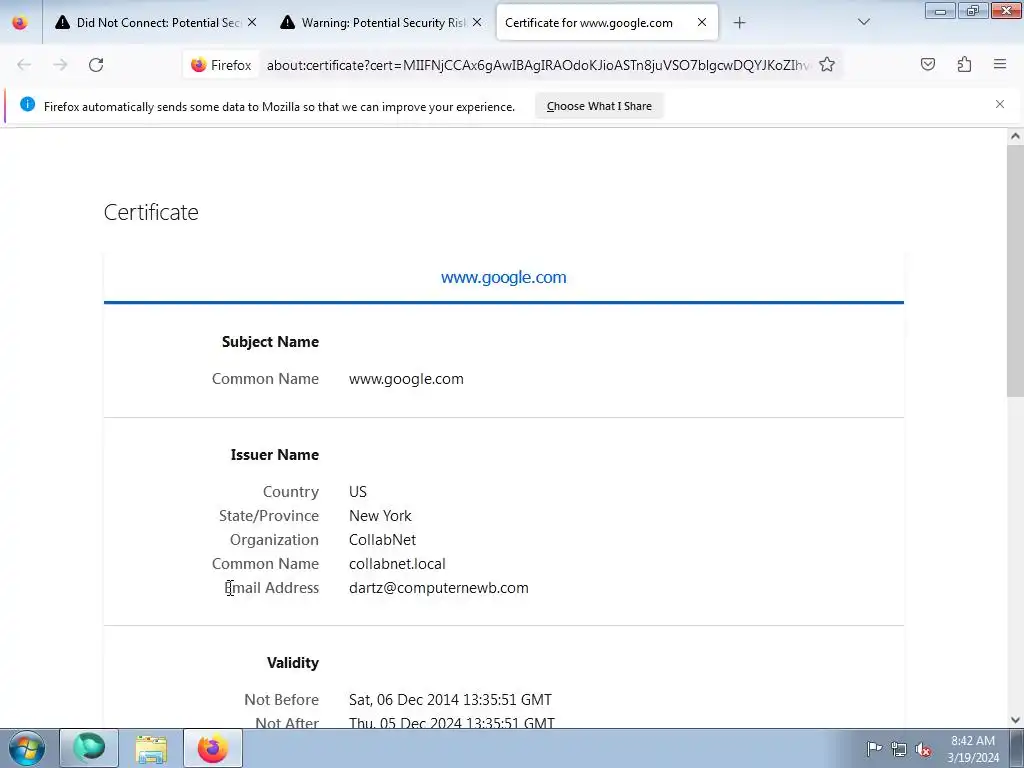Expand the list all tabs chevron
This screenshot has height=768, width=1024.
pyautogui.click(x=864, y=22)
